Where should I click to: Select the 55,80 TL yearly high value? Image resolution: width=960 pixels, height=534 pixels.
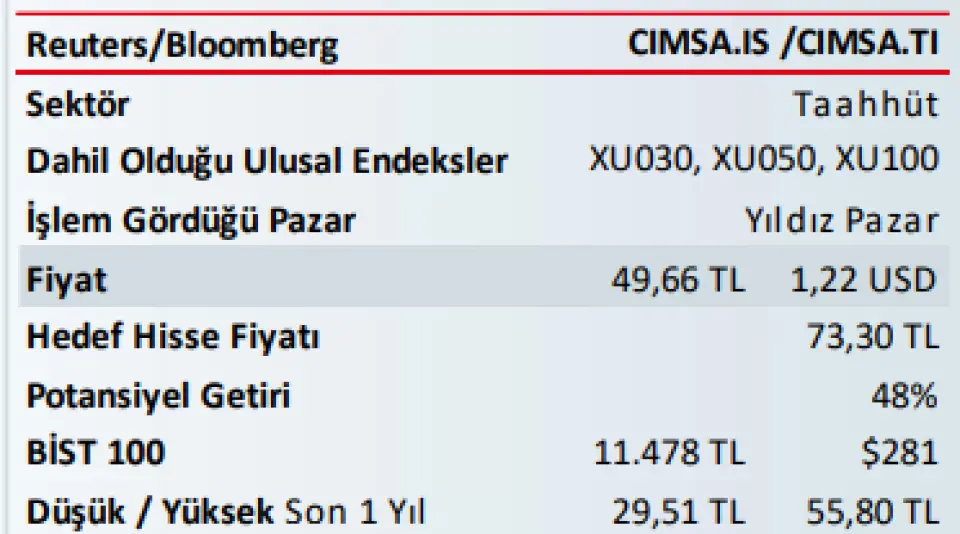click(x=872, y=512)
